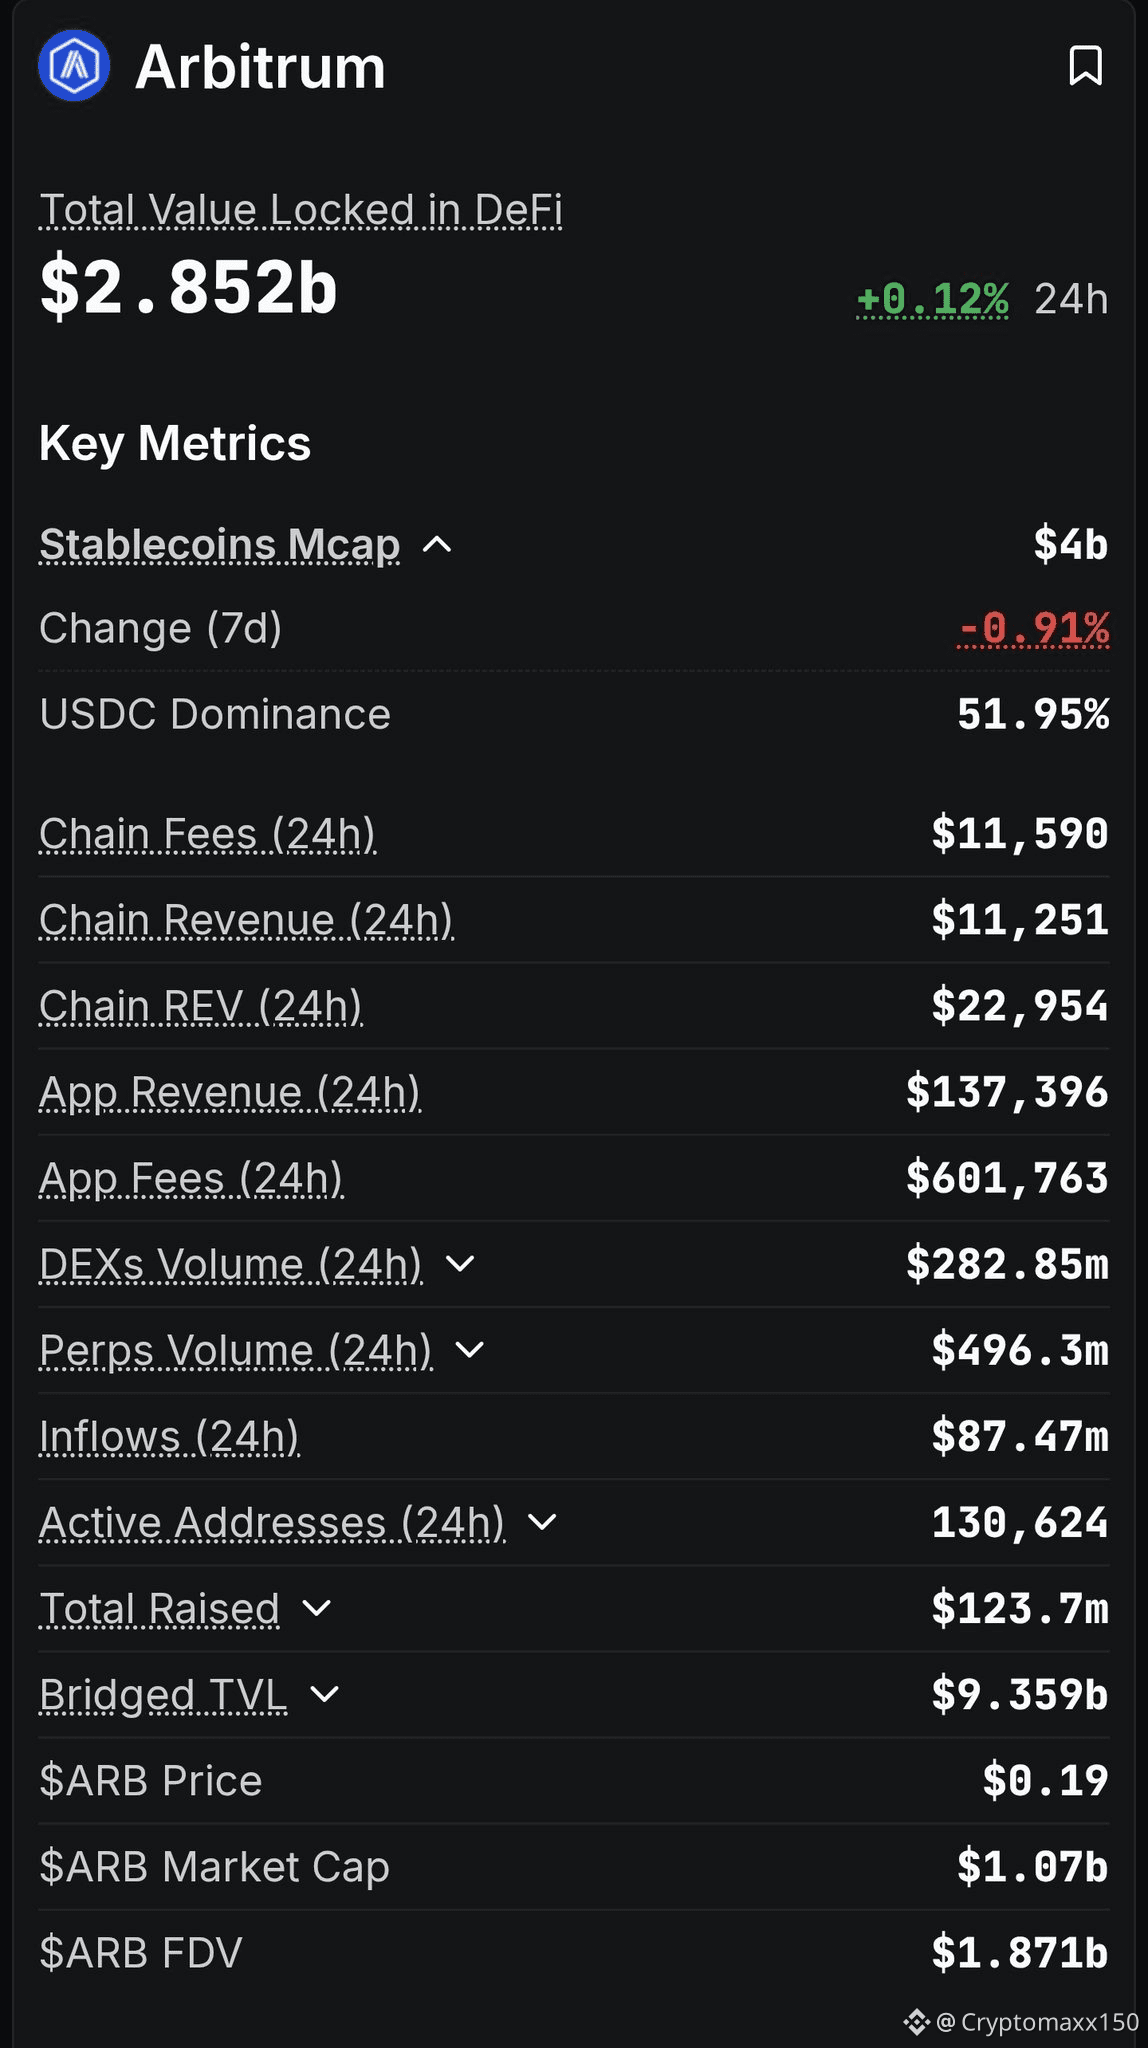Image resolution: width=1148 pixels, height=2048 pixels.
Task: Expand the Perps Volume (24h) chevron
Action: pyautogui.click(x=469, y=1350)
